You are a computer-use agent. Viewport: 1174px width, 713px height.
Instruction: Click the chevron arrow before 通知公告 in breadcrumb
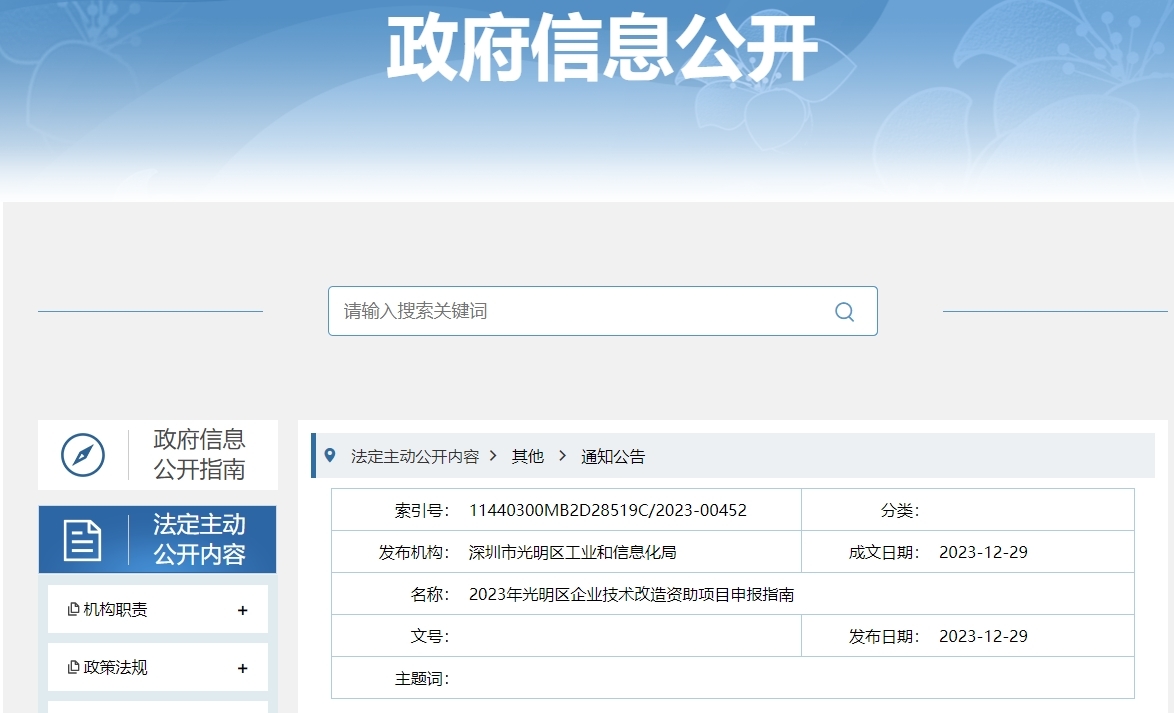click(562, 456)
